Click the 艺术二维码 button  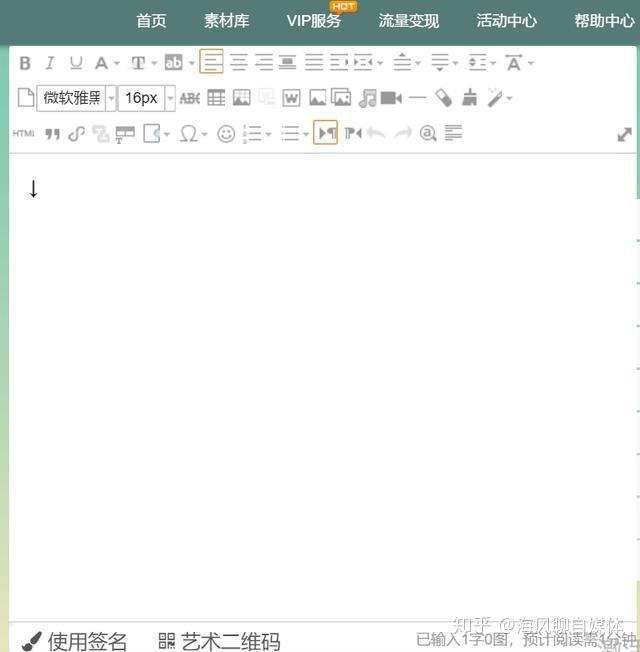pos(220,641)
